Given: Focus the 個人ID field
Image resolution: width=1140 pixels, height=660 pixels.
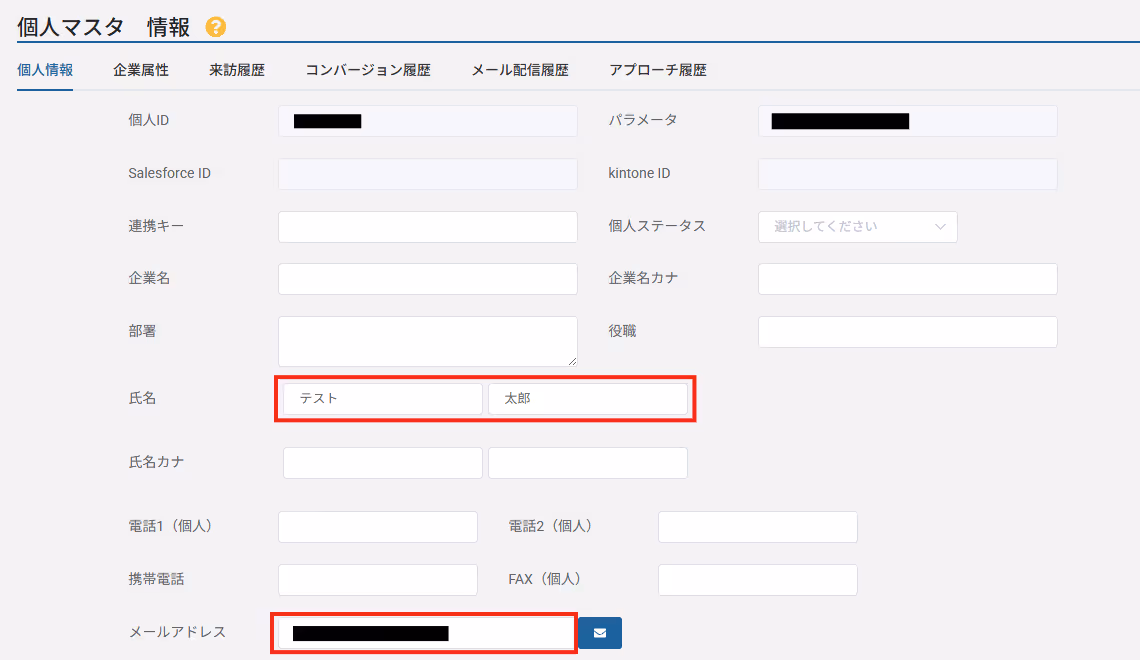Looking at the screenshot, I should coord(428,121).
